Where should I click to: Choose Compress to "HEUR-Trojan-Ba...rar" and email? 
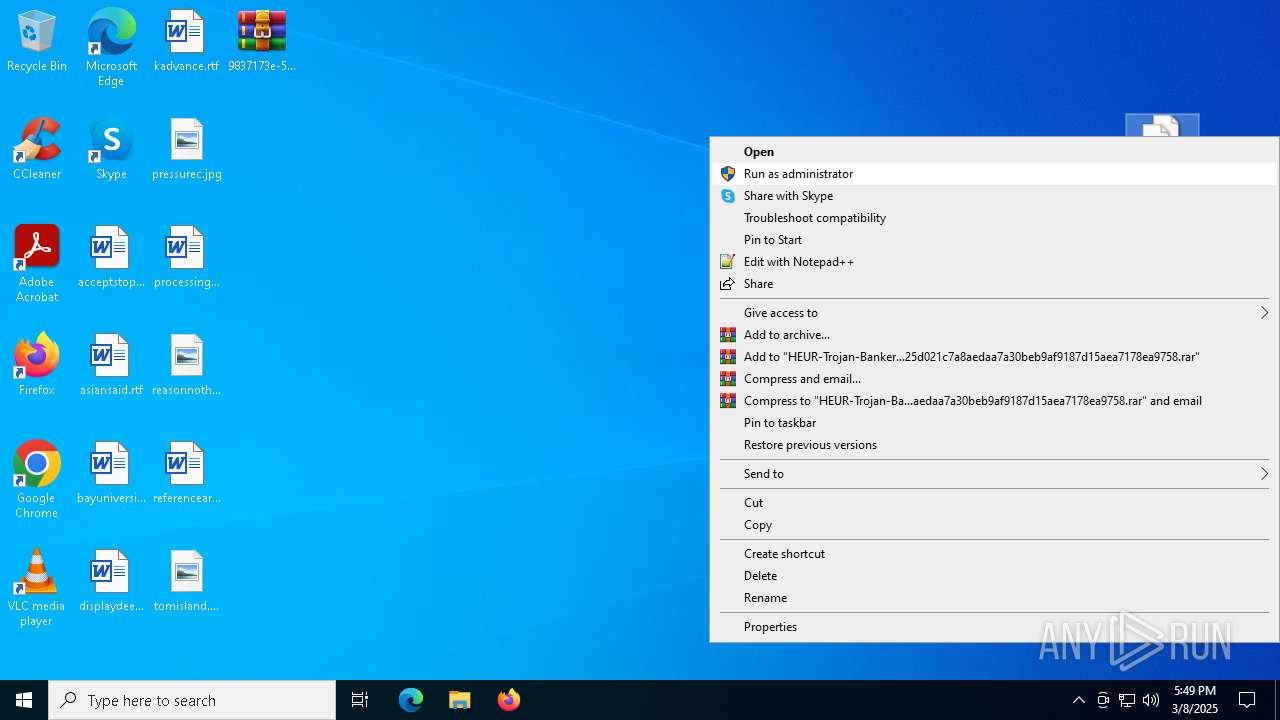tap(994, 401)
